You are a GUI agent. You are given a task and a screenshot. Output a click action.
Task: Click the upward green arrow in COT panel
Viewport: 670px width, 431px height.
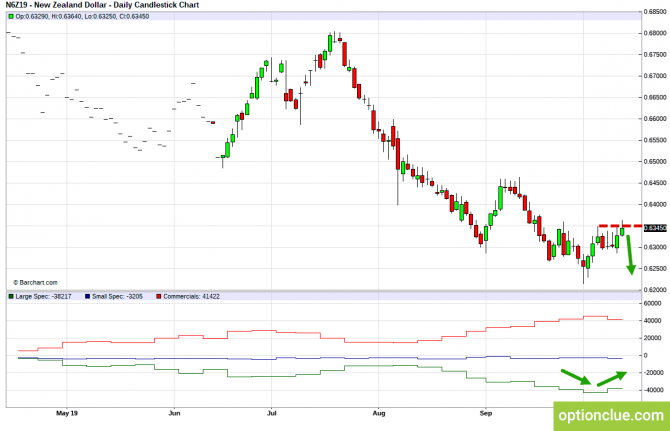(x=612, y=405)
